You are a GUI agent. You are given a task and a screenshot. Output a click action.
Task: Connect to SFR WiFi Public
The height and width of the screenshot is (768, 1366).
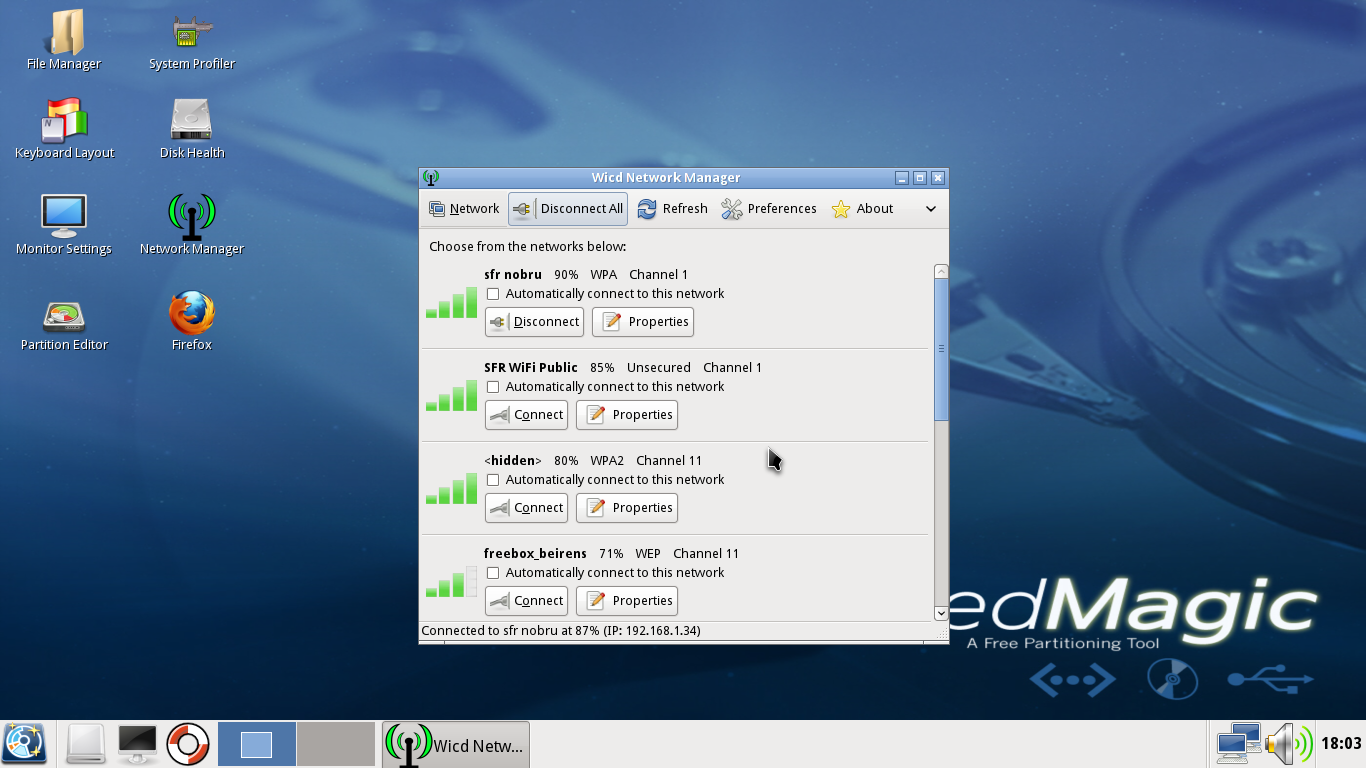point(526,415)
